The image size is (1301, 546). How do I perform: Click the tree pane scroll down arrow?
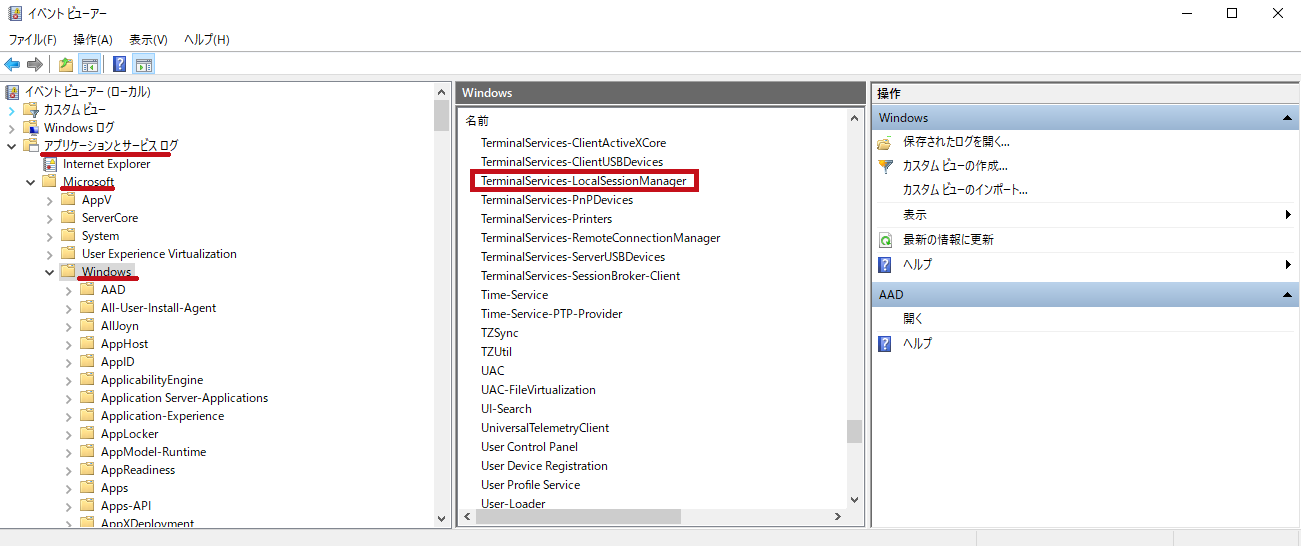(443, 518)
